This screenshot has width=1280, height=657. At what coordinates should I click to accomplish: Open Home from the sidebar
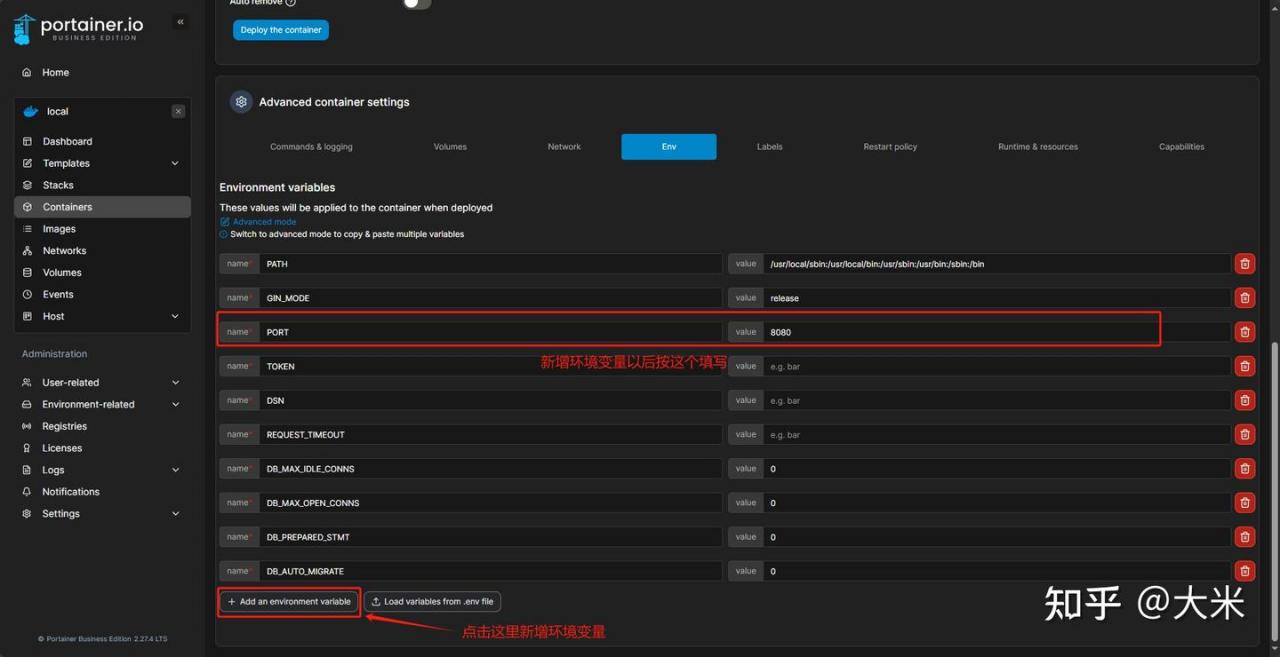click(55, 72)
